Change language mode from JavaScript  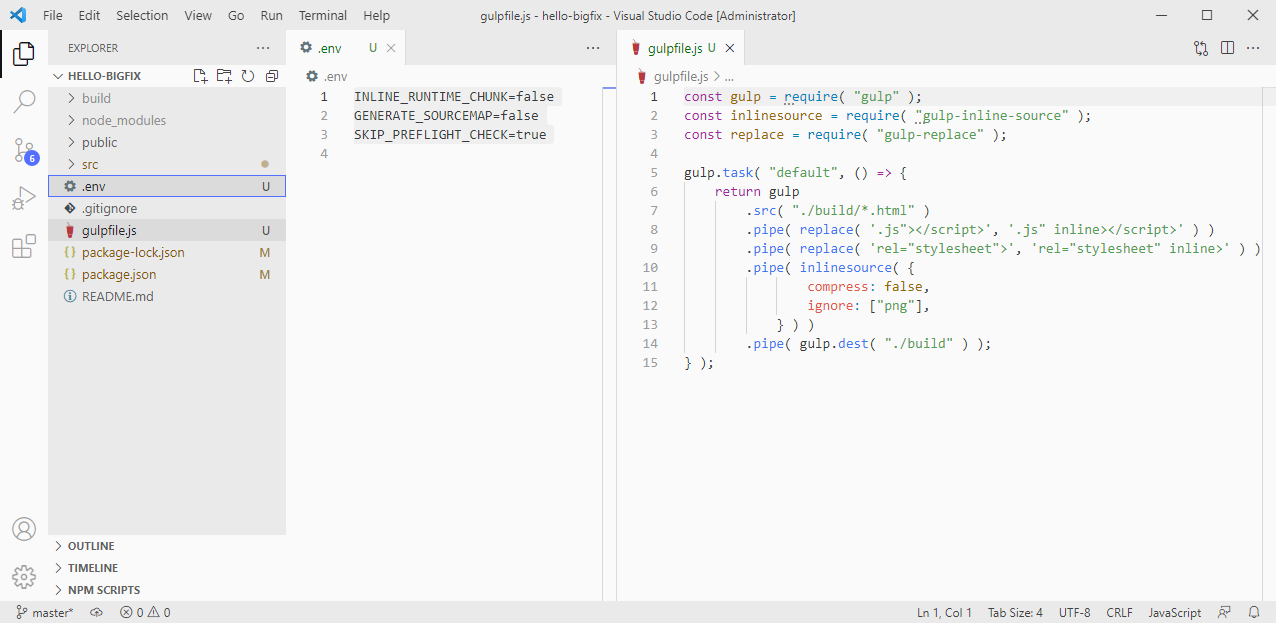1174,612
